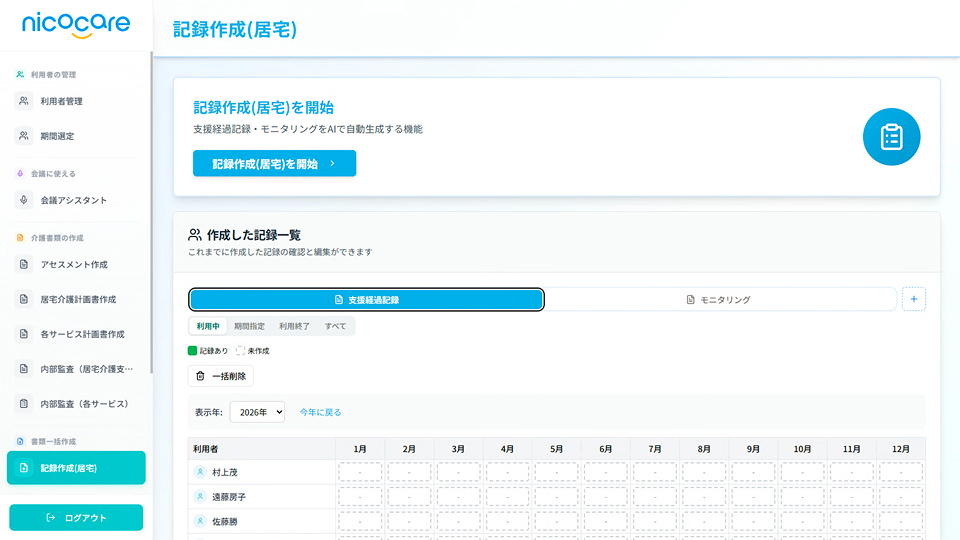Click the 村上茂 user name
This screenshot has width=960, height=540.
click(x=225, y=473)
